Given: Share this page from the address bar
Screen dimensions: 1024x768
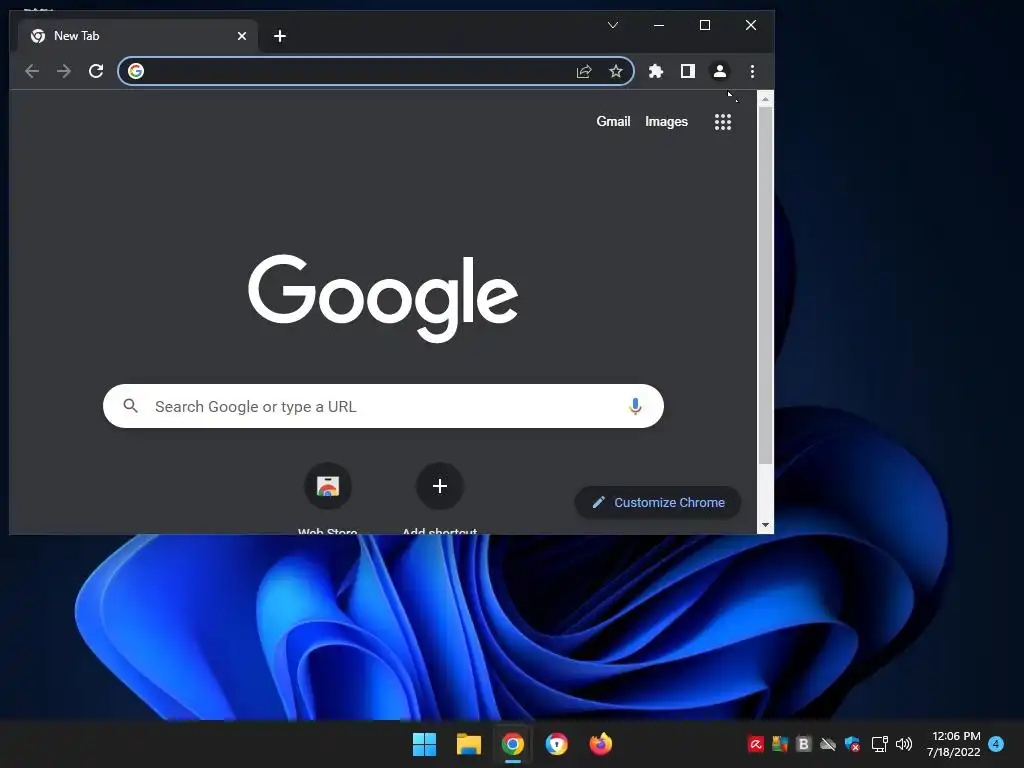Looking at the screenshot, I should [584, 71].
